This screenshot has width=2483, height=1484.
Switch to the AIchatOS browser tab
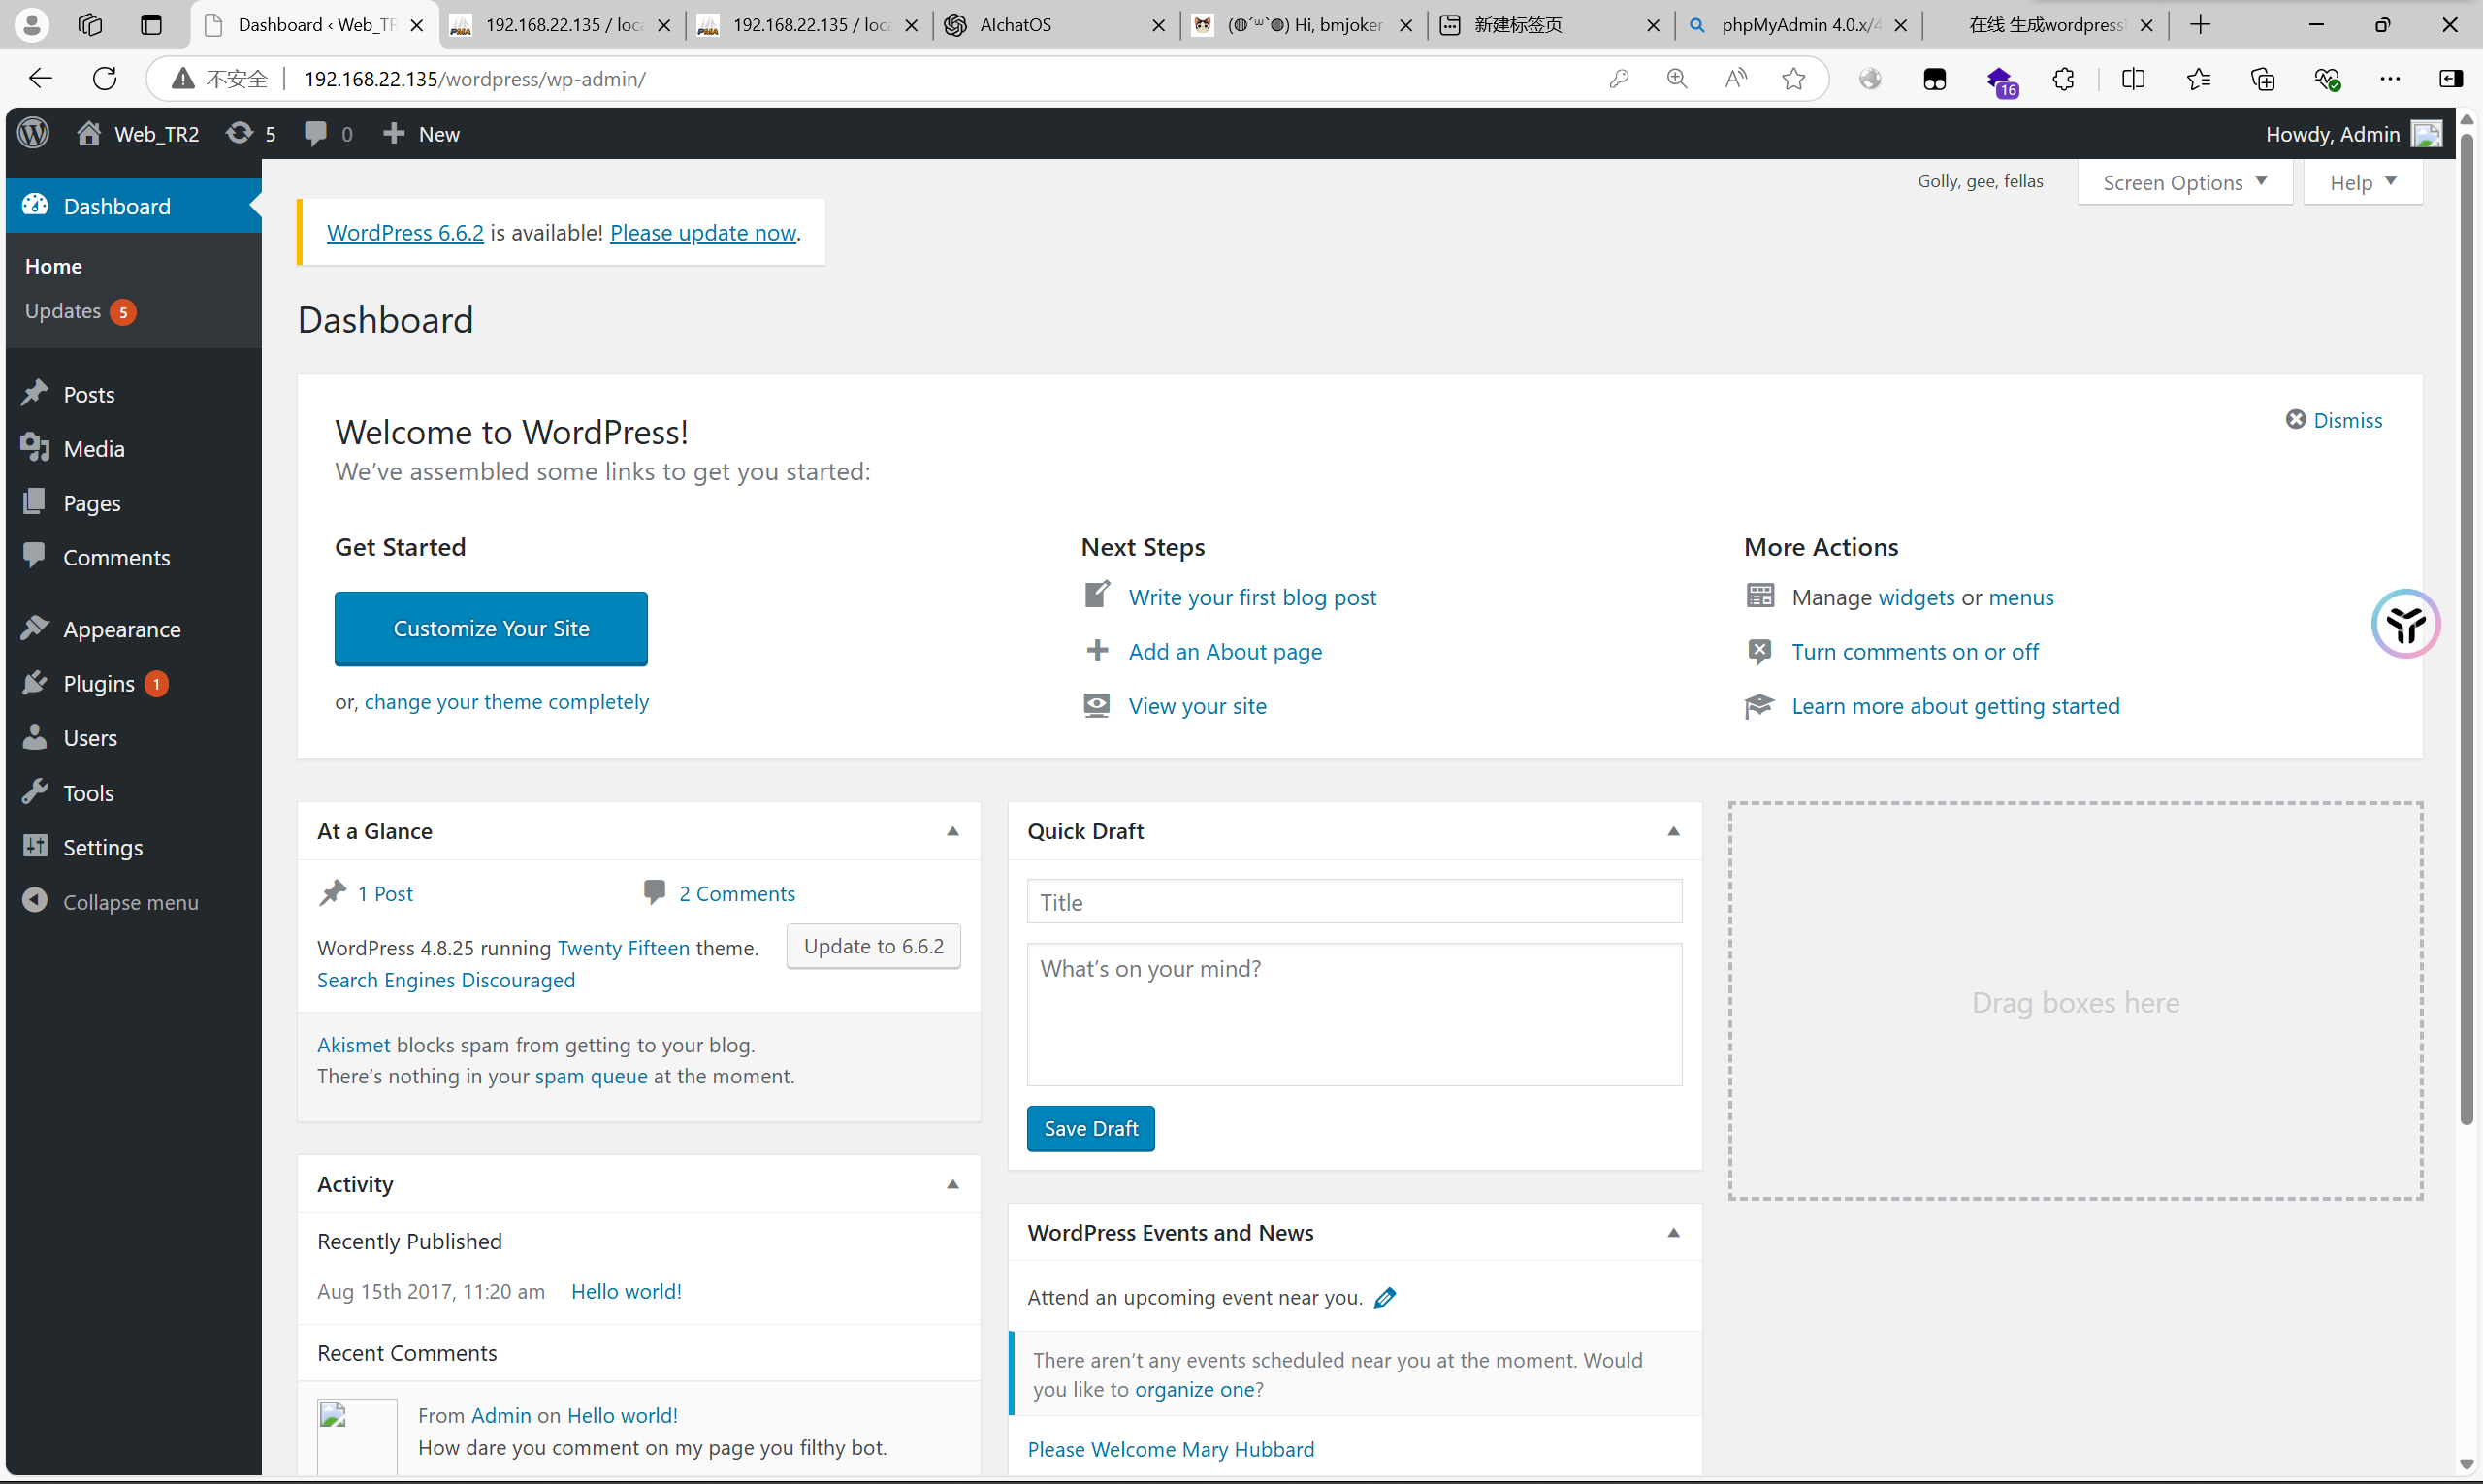tap(1054, 25)
